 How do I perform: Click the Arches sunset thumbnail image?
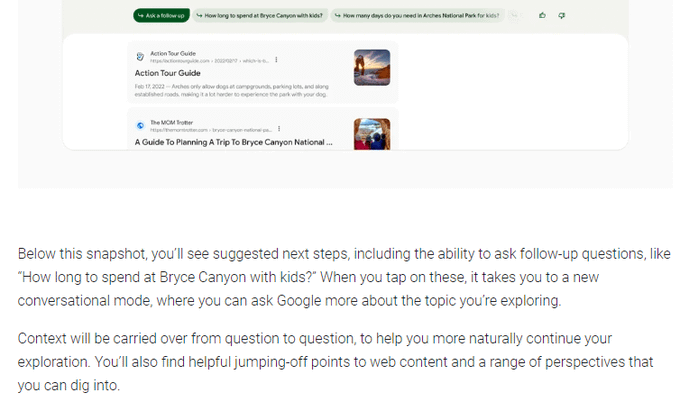[372, 67]
